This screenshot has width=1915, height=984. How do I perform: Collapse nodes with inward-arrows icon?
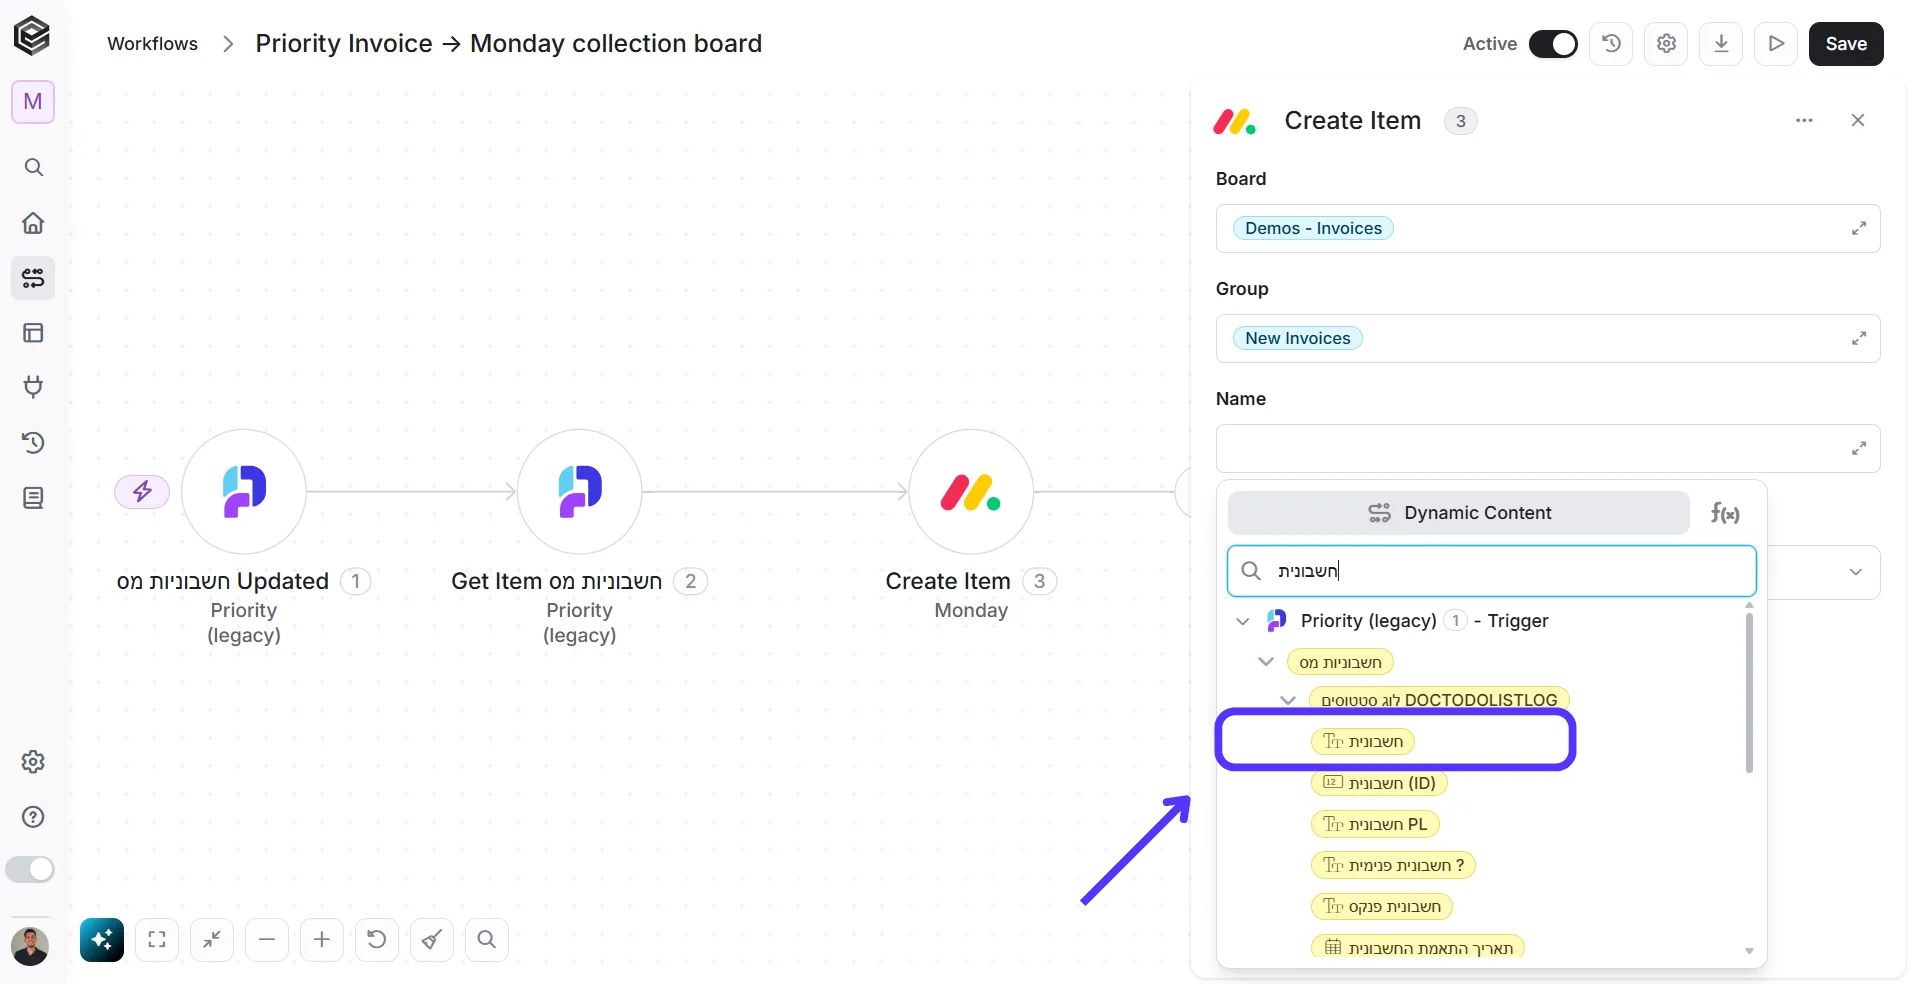coord(212,940)
